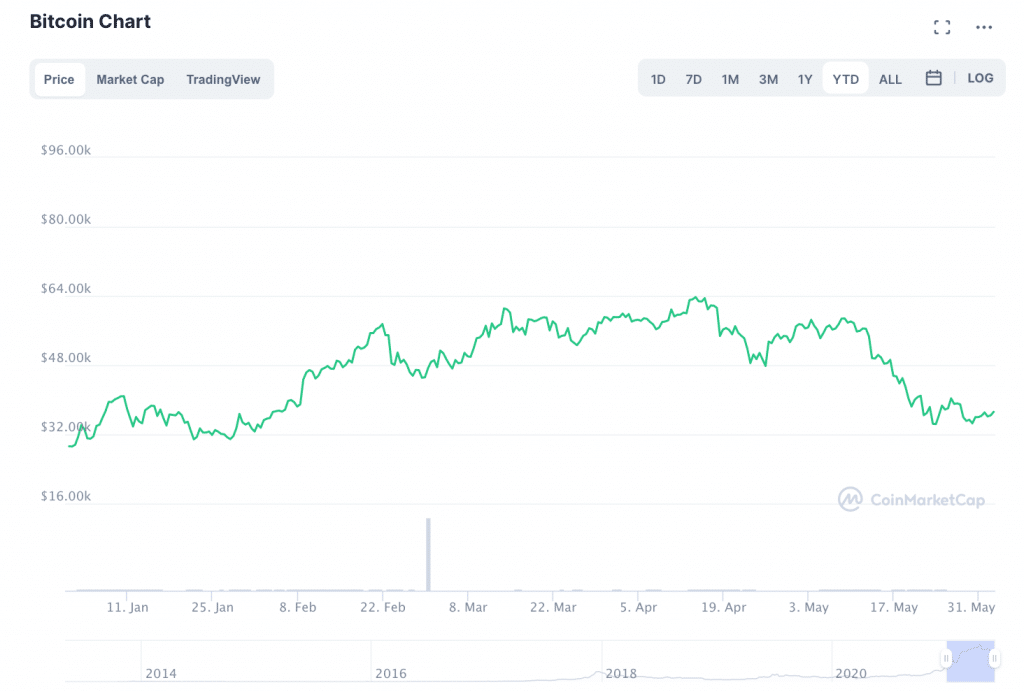1024x692 pixels.
Task: Select the 1D time range
Action: coord(658,79)
